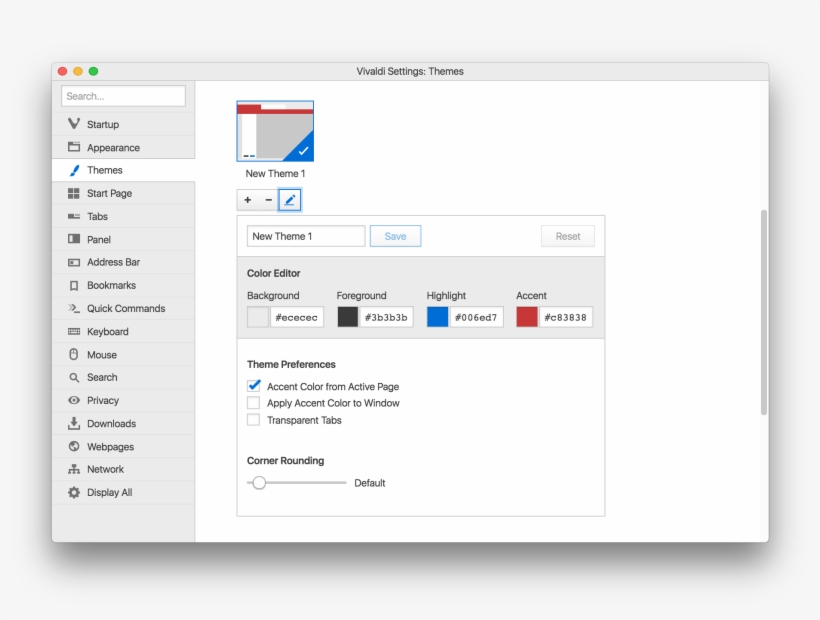Image resolution: width=820 pixels, height=620 pixels.
Task: Select the New Theme 1 thumbnail
Action: tap(275, 131)
